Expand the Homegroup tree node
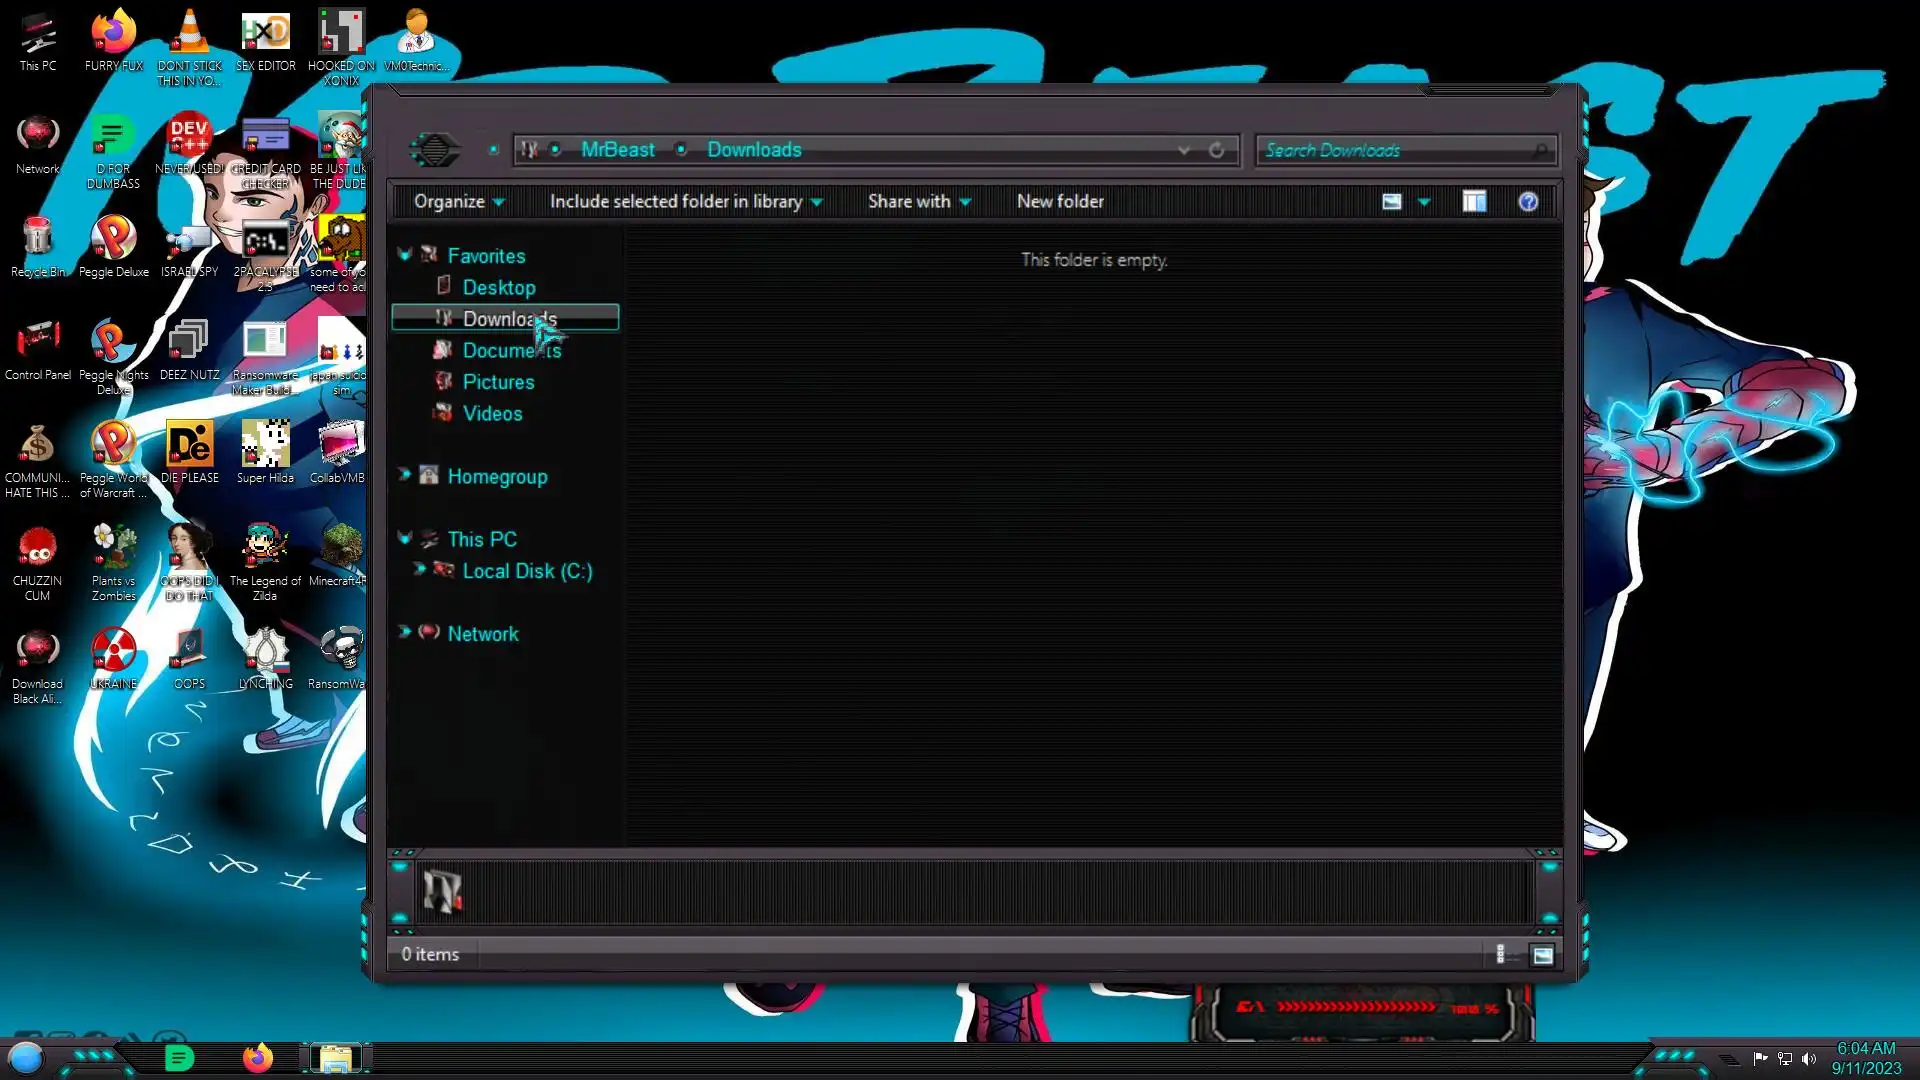This screenshot has height=1080, width=1920. coord(405,474)
